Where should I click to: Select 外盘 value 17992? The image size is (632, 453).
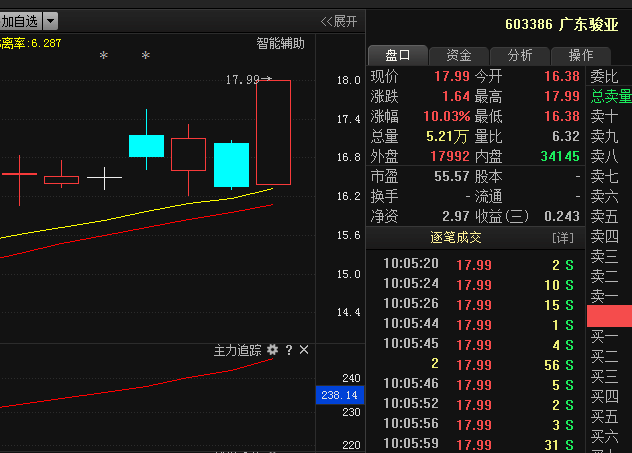pos(450,156)
